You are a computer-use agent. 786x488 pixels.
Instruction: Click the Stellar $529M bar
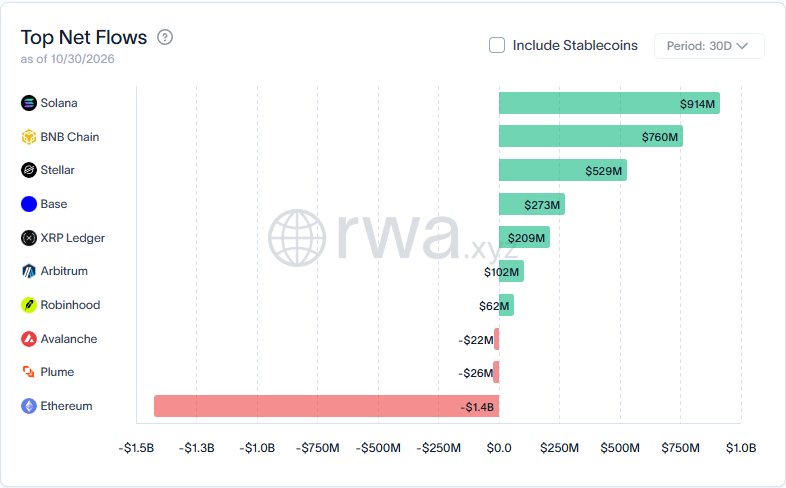(x=562, y=170)
